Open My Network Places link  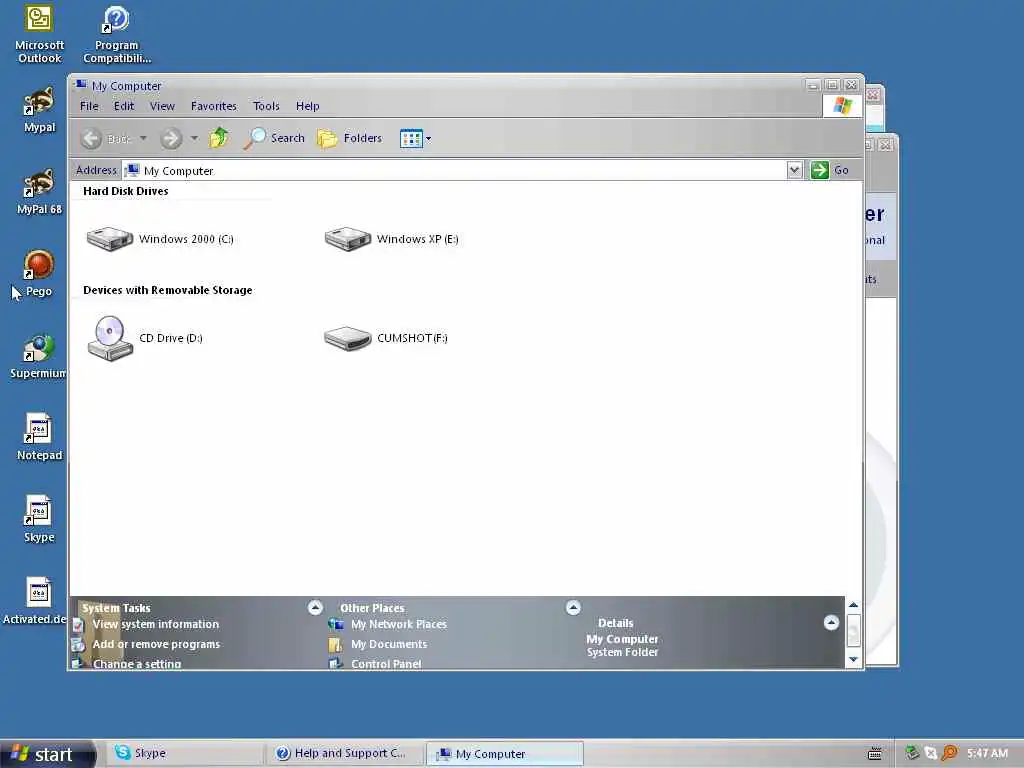pos(398,624)
